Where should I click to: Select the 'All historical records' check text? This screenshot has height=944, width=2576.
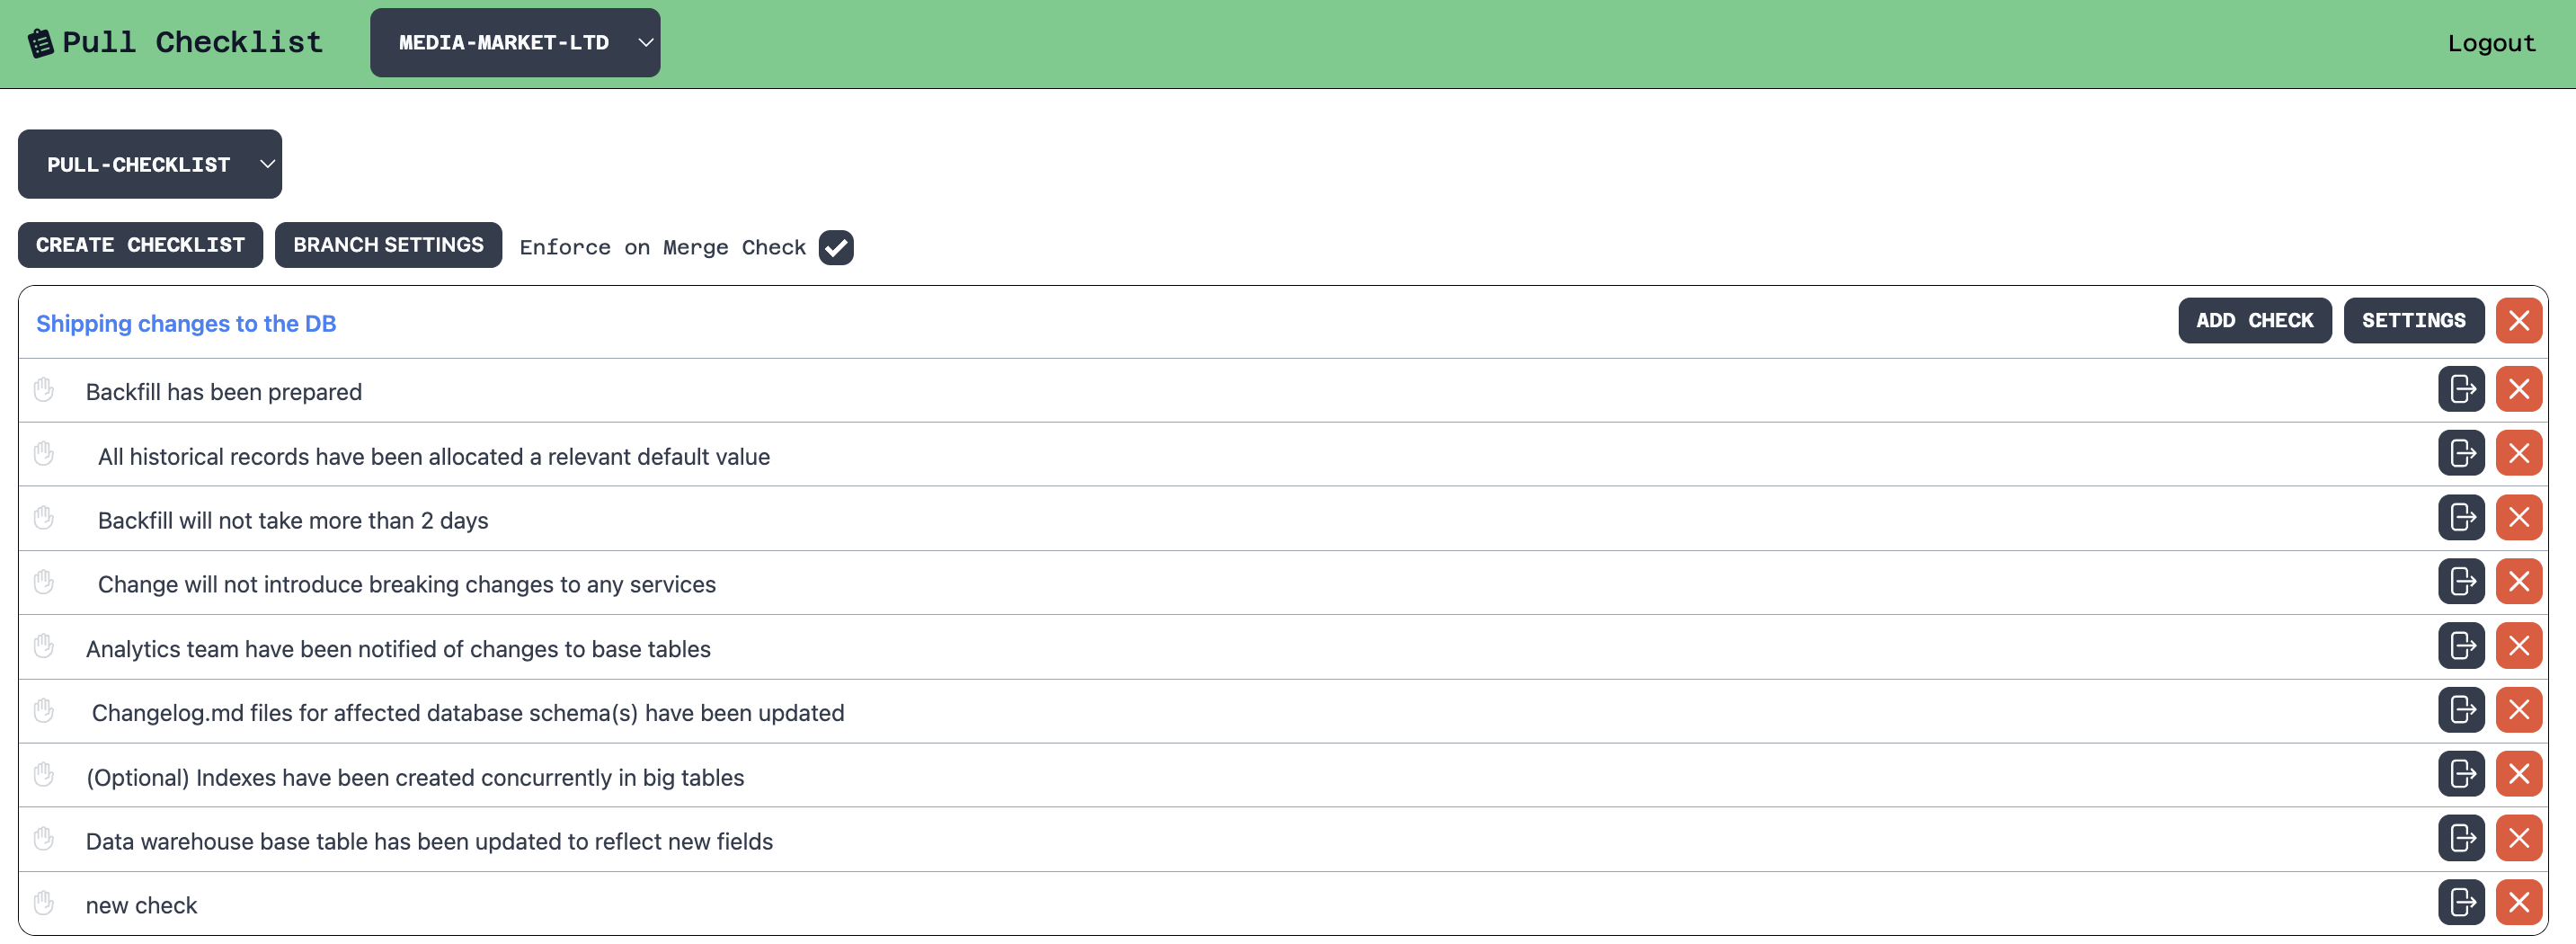[434, 457]
